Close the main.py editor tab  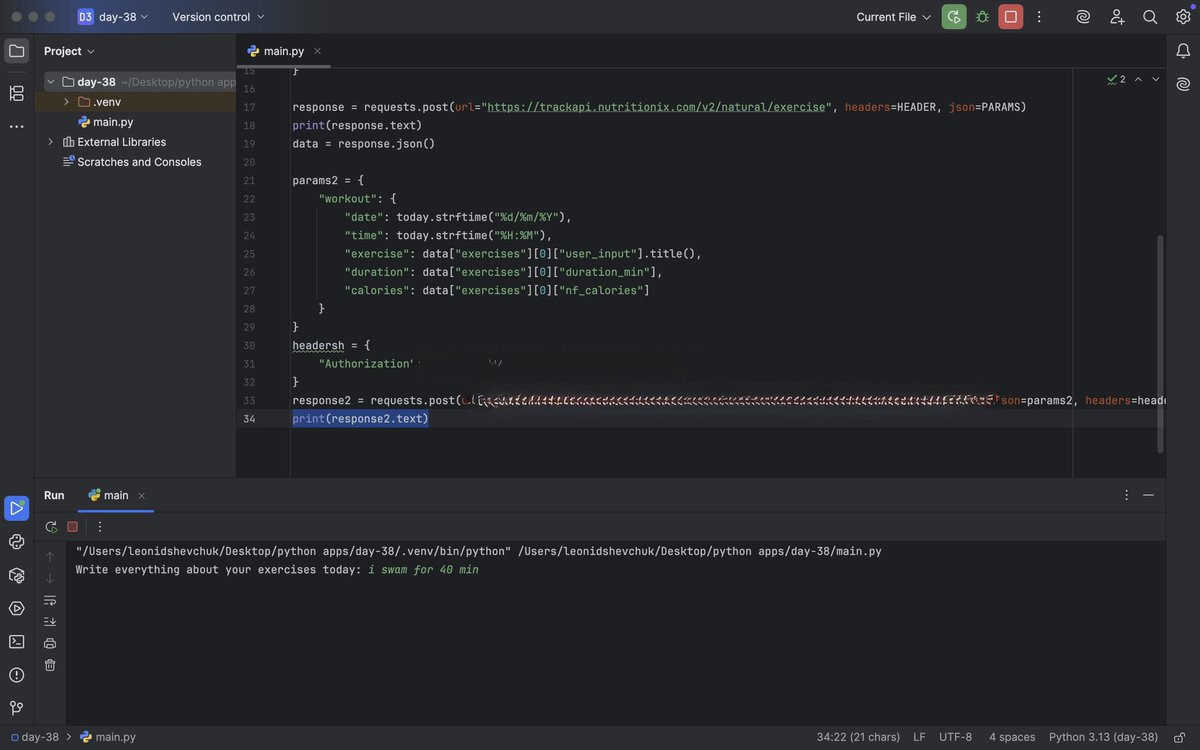pos(317,51)
